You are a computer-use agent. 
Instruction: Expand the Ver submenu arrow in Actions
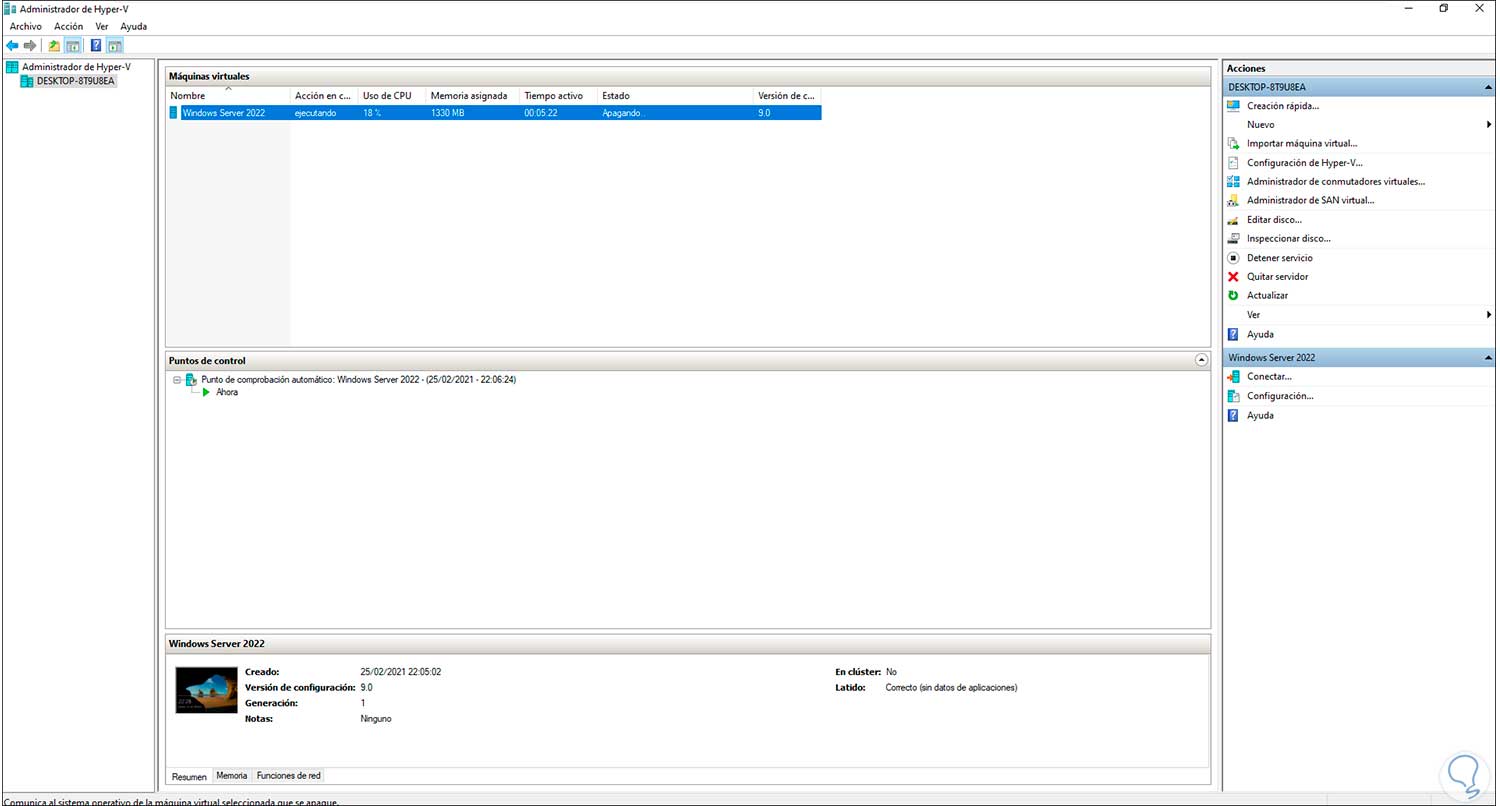(1490, 315)
